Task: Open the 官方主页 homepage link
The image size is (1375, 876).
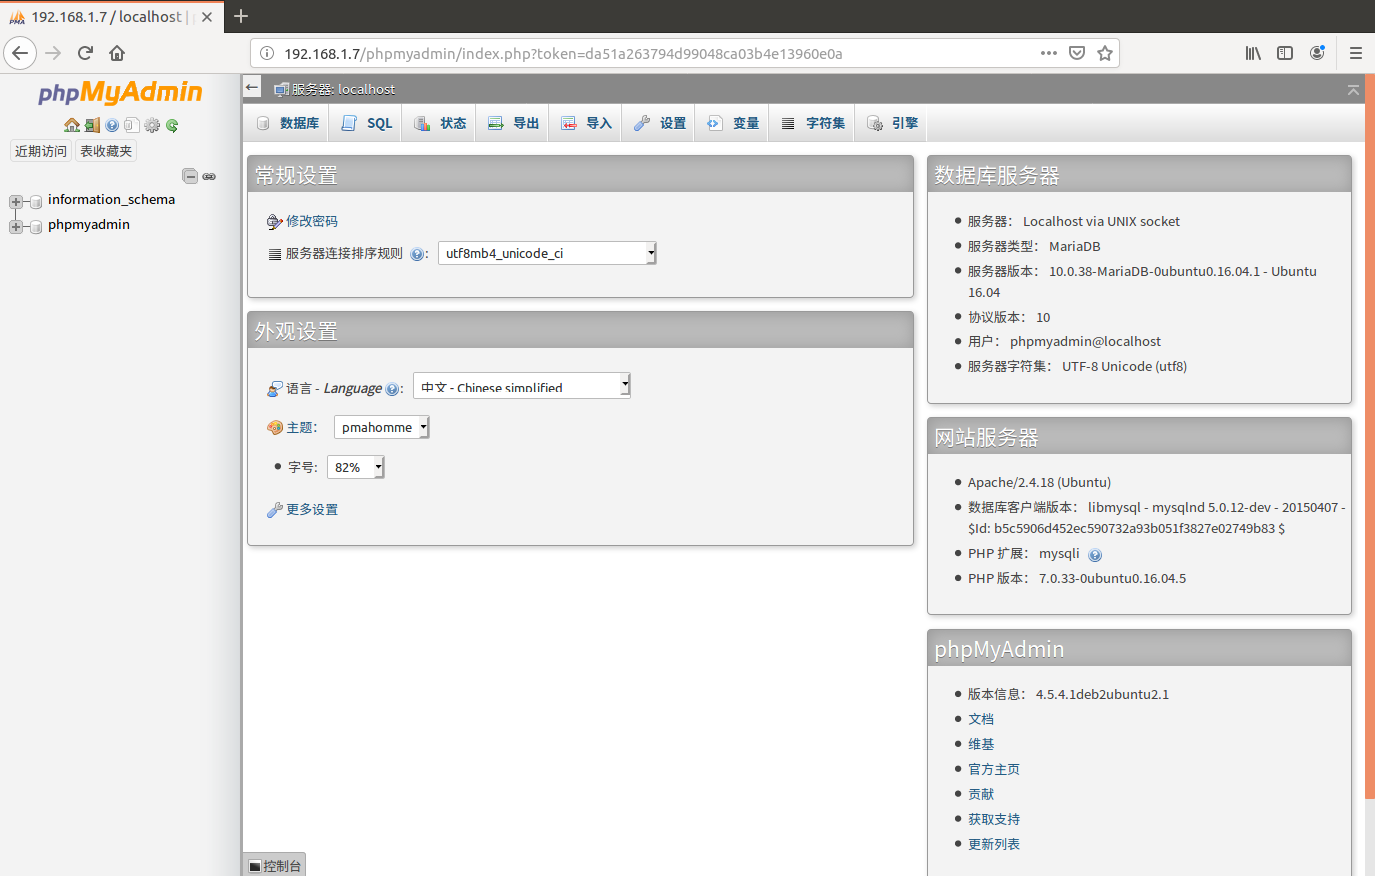Action: (994, 769)
